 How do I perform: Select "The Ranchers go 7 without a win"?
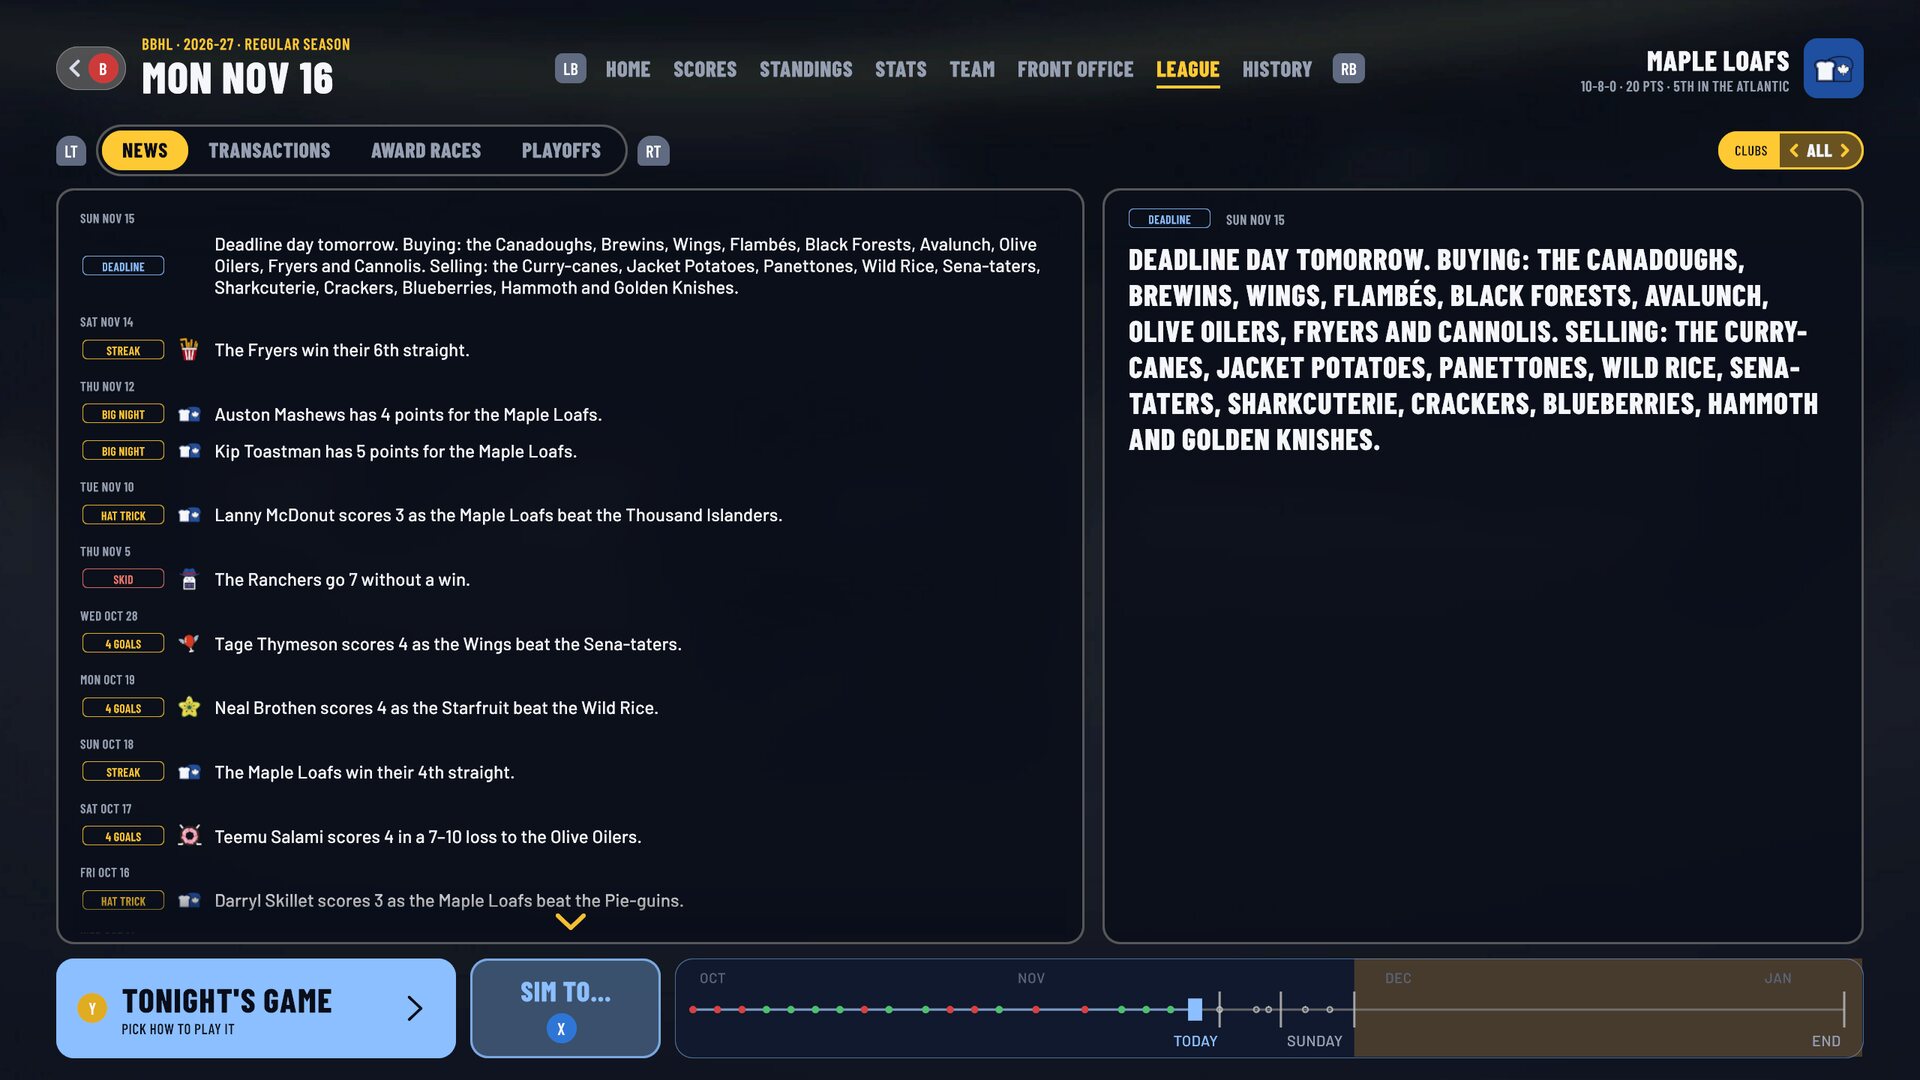pyautogui.click(x=570, y=579)
